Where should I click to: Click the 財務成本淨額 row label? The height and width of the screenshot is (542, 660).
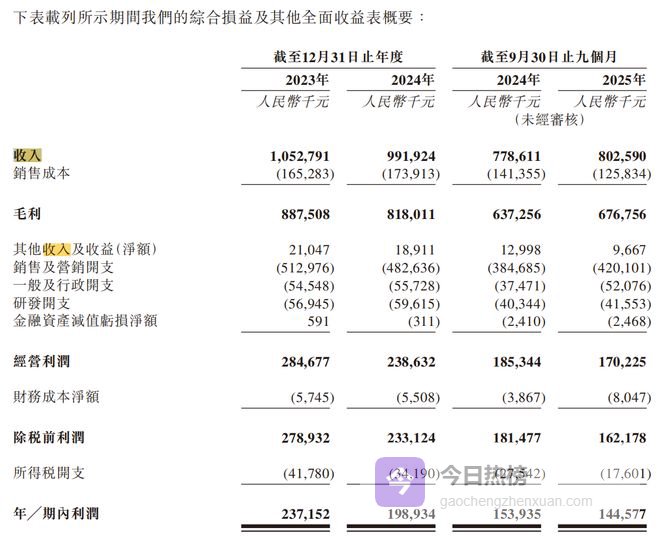click(x=55, y=396)
